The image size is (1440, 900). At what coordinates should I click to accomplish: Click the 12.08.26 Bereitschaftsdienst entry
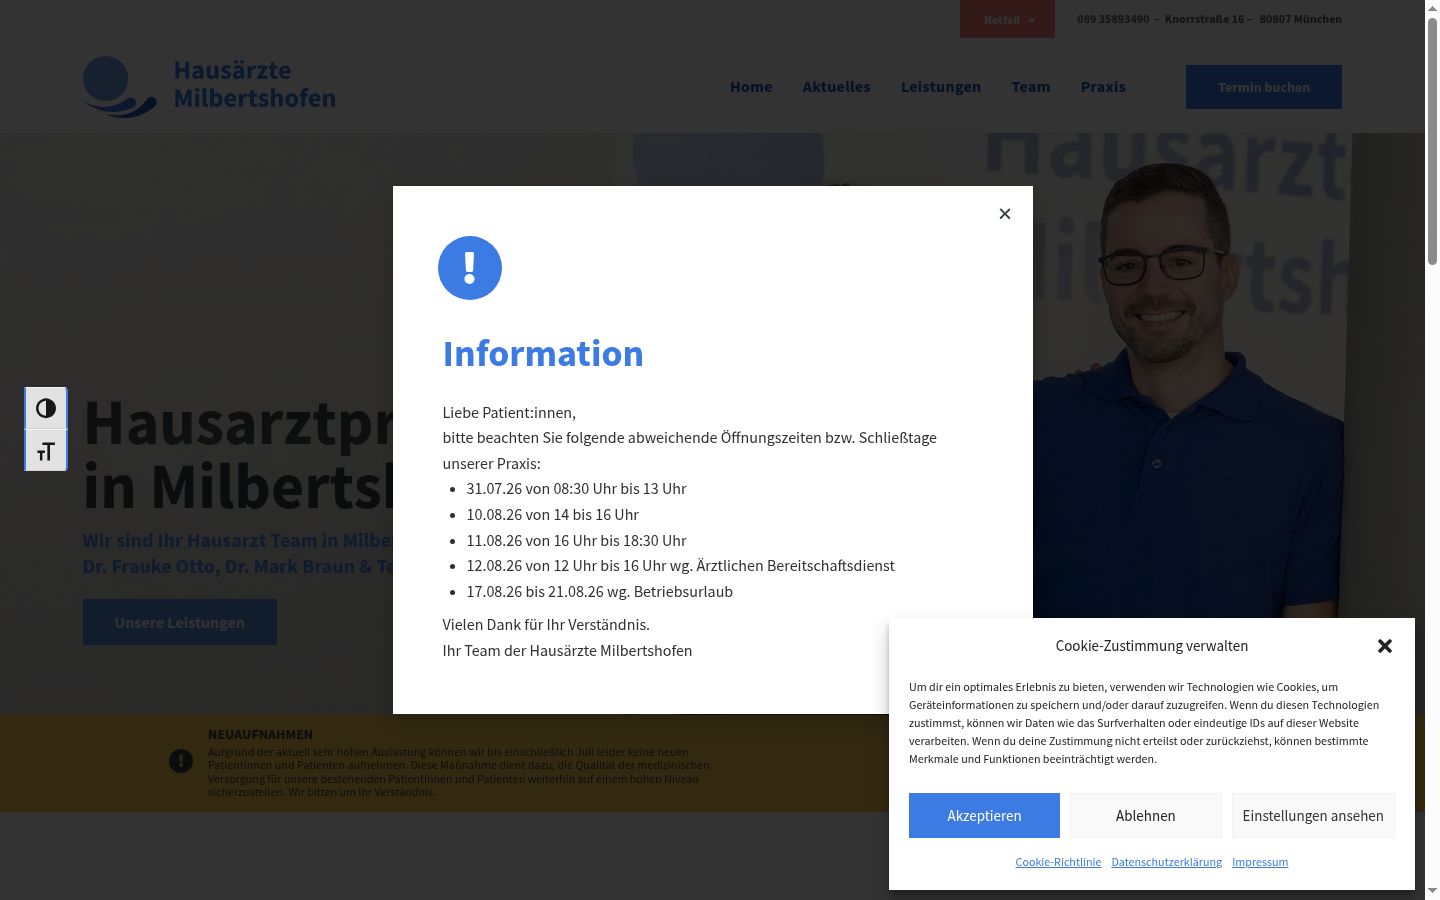click(x=680, y=566)
